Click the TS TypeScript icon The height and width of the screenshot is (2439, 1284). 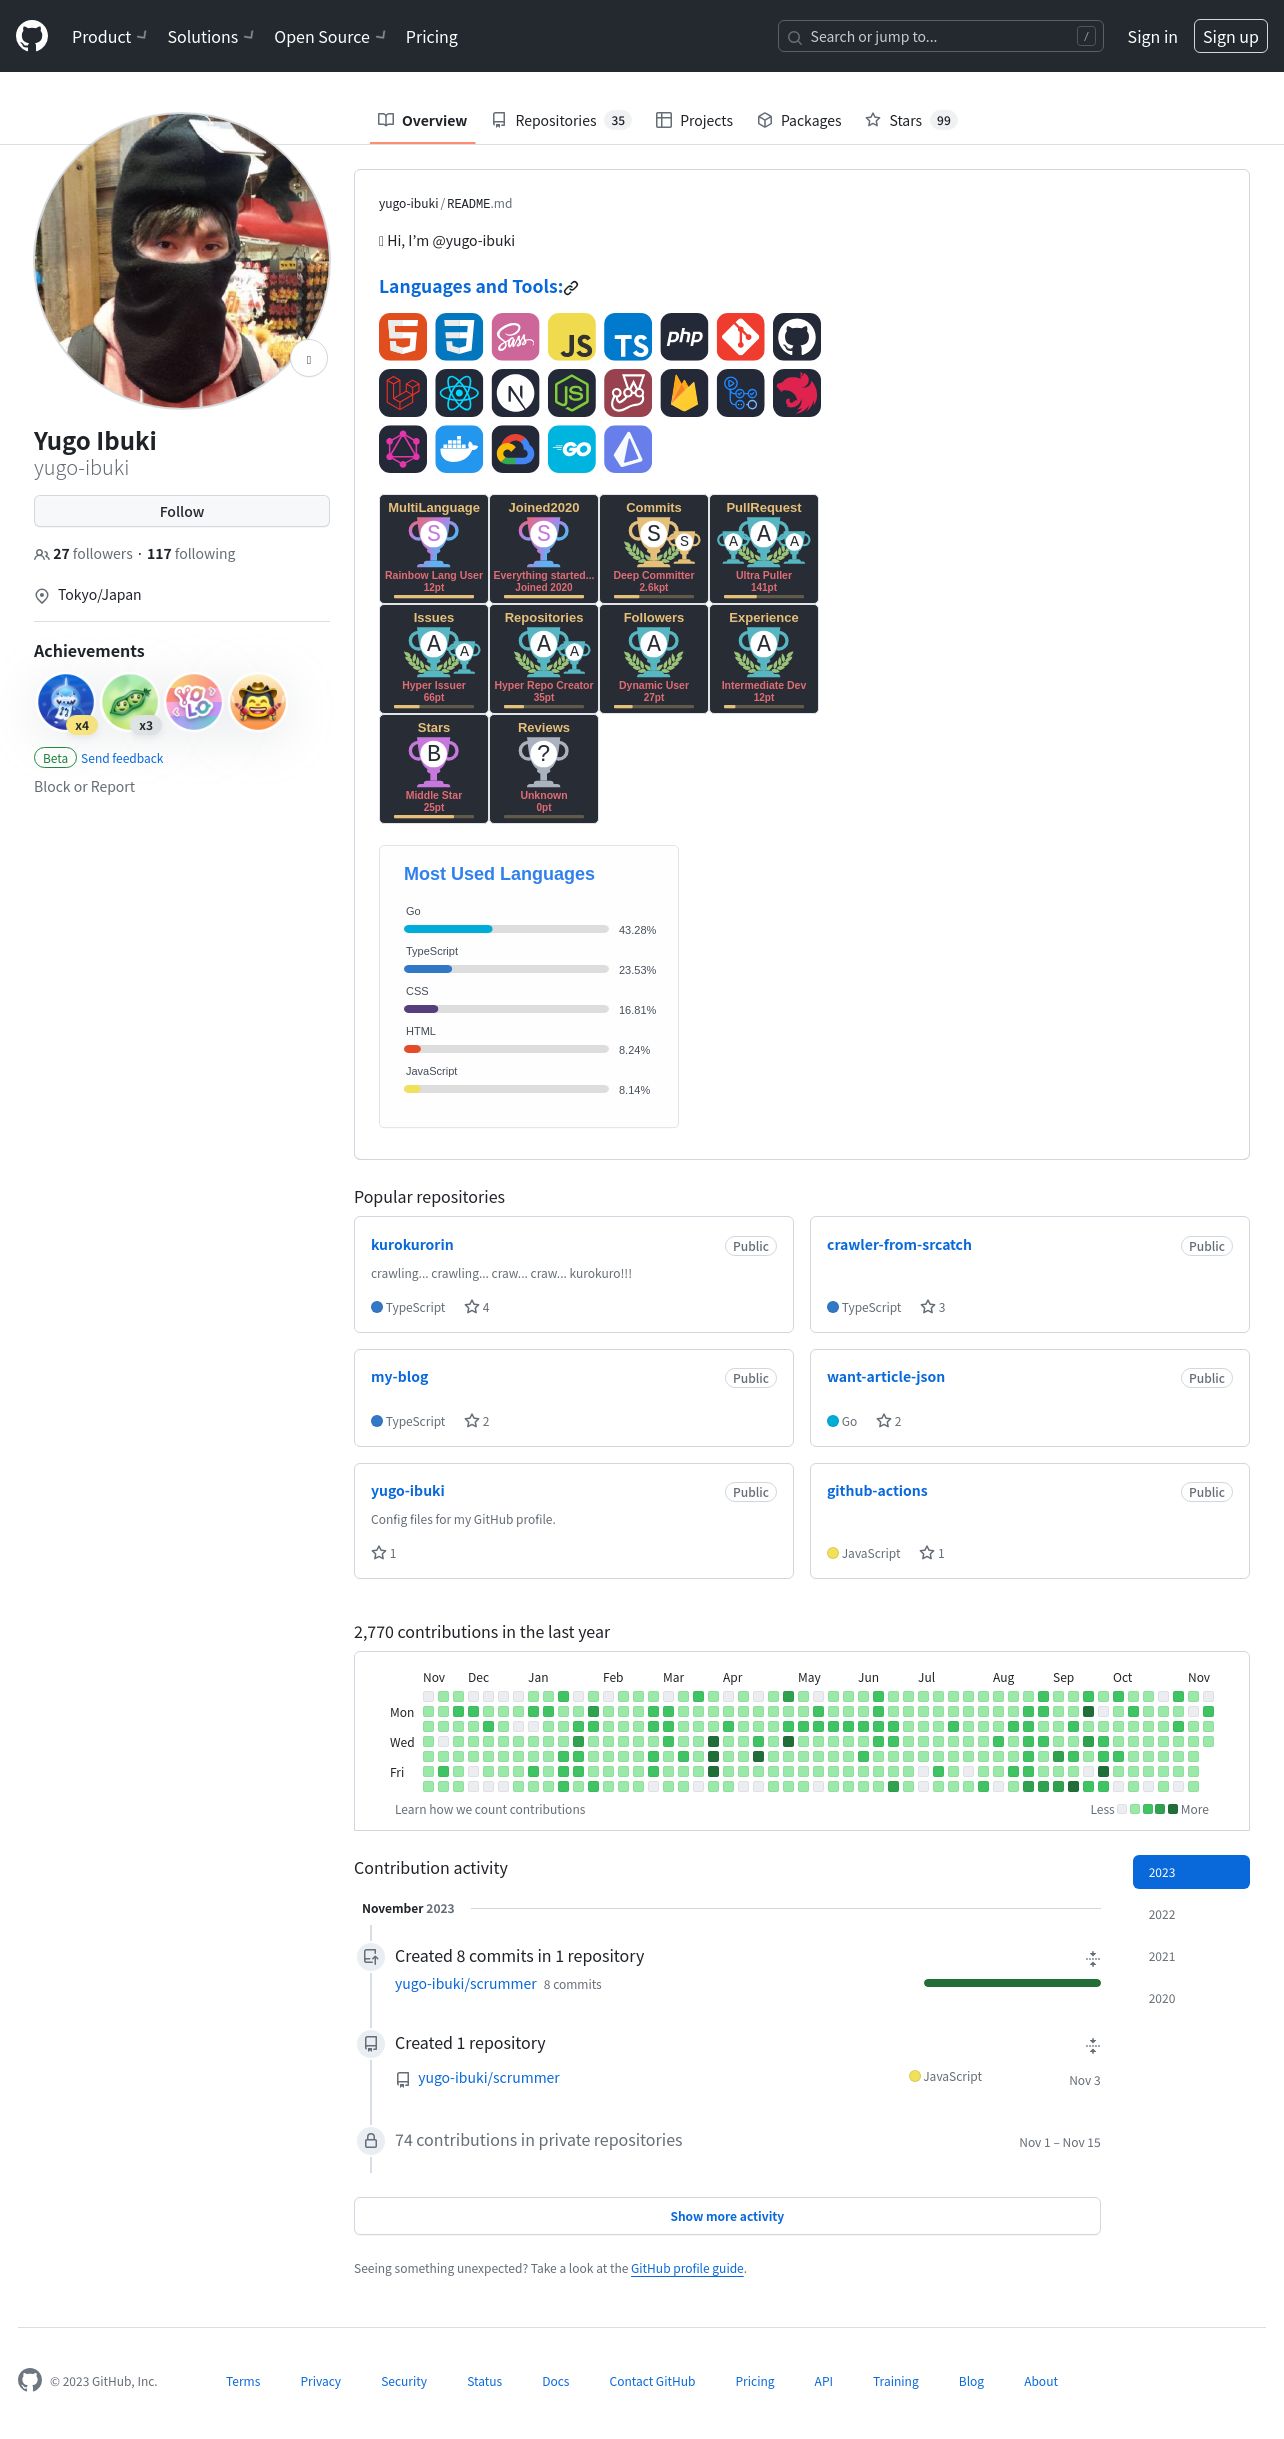tap(628, 337)
